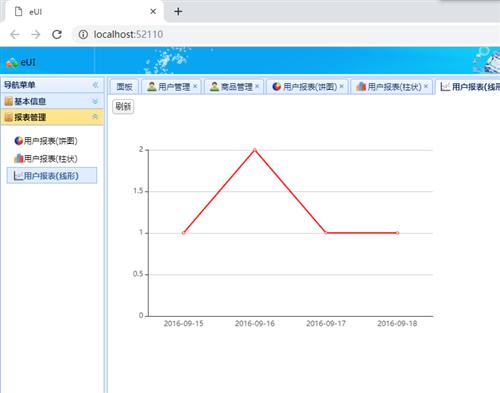
Task: Select pie chart icon for 用户报表(饼图) in sidebar
Action: [x=18, y=141]
